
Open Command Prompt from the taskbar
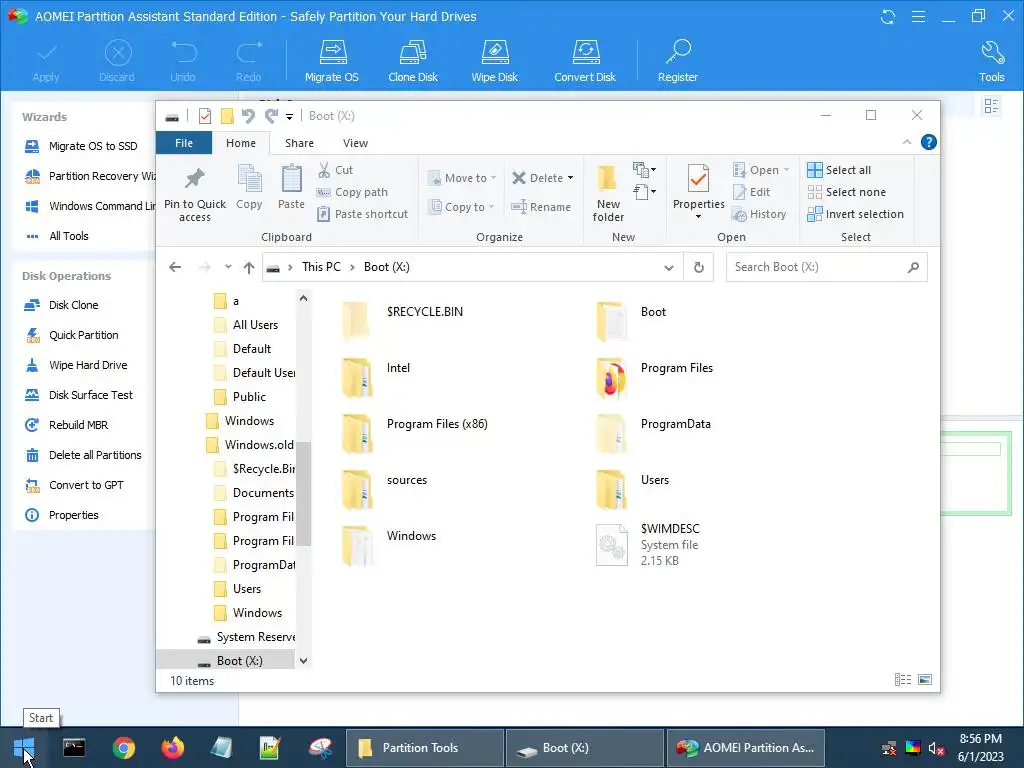point(74,748)
